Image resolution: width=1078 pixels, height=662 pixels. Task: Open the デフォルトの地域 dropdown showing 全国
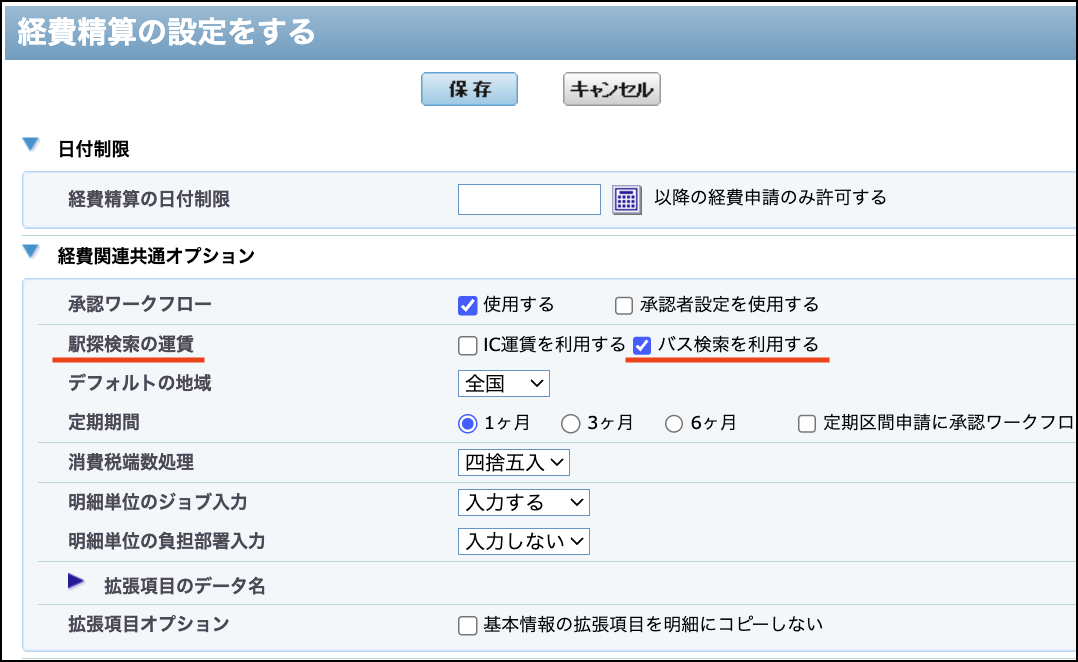(504, 383)
